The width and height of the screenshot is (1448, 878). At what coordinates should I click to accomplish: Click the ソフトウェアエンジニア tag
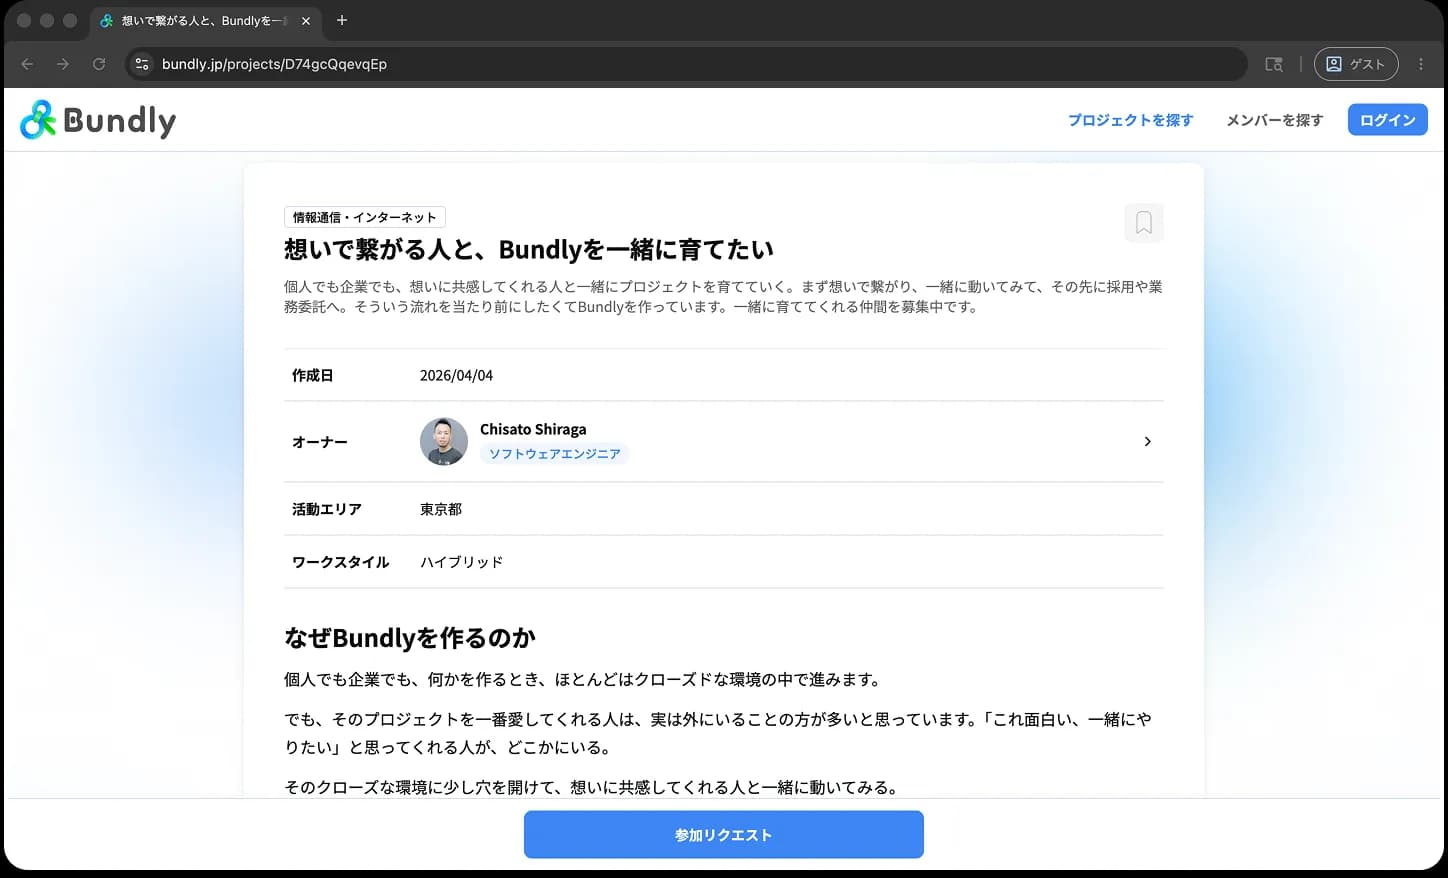(554, 454)
